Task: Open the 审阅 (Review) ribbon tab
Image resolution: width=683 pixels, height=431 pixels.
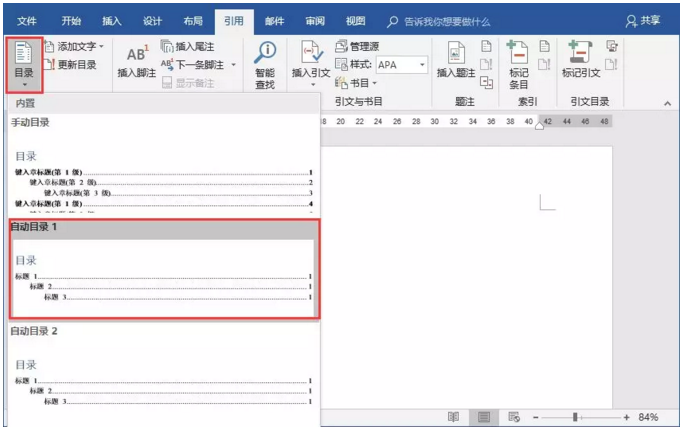Action: click(314, 20)
